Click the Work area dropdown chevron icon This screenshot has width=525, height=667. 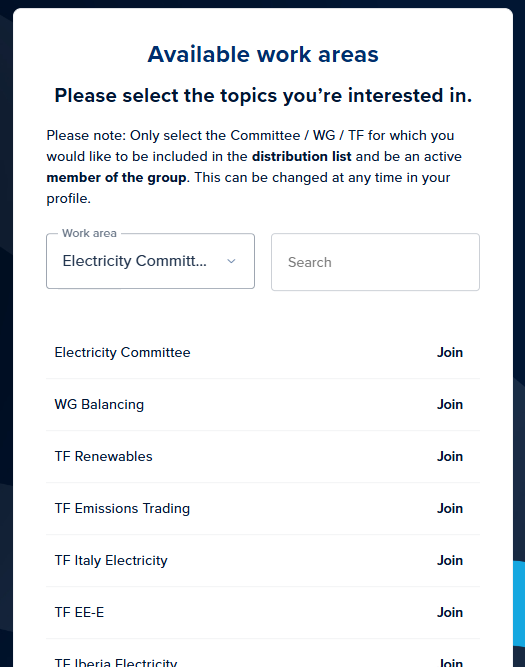[231, 261]
